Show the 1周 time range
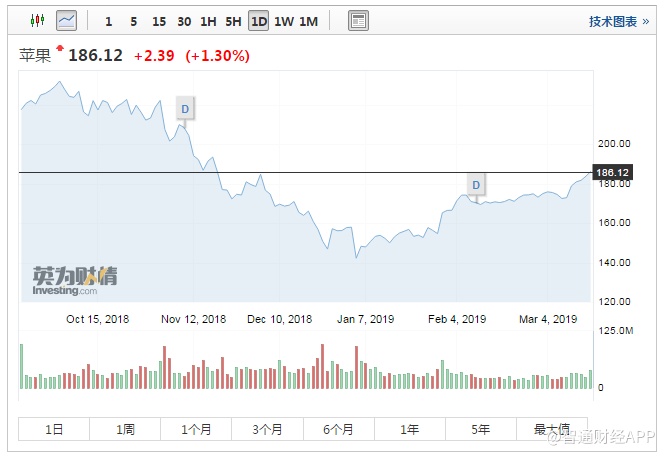The height and width of the screenshot is (456, 665). click(125, 429)
